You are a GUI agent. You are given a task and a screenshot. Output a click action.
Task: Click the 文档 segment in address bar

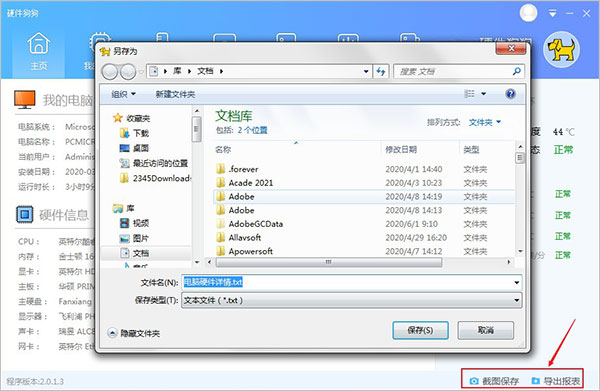click(205, 71)
